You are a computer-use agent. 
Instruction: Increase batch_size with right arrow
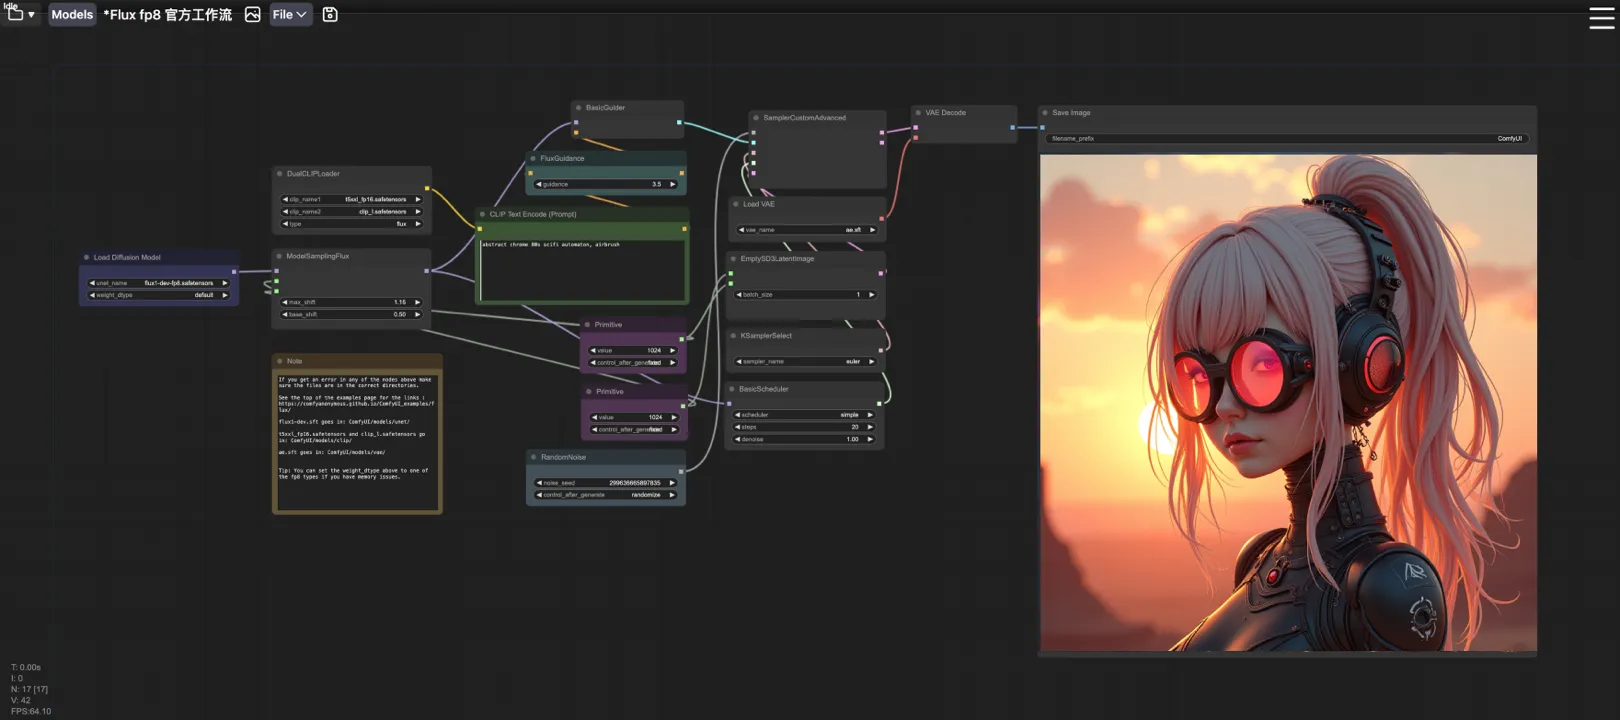tap(871, 295)
